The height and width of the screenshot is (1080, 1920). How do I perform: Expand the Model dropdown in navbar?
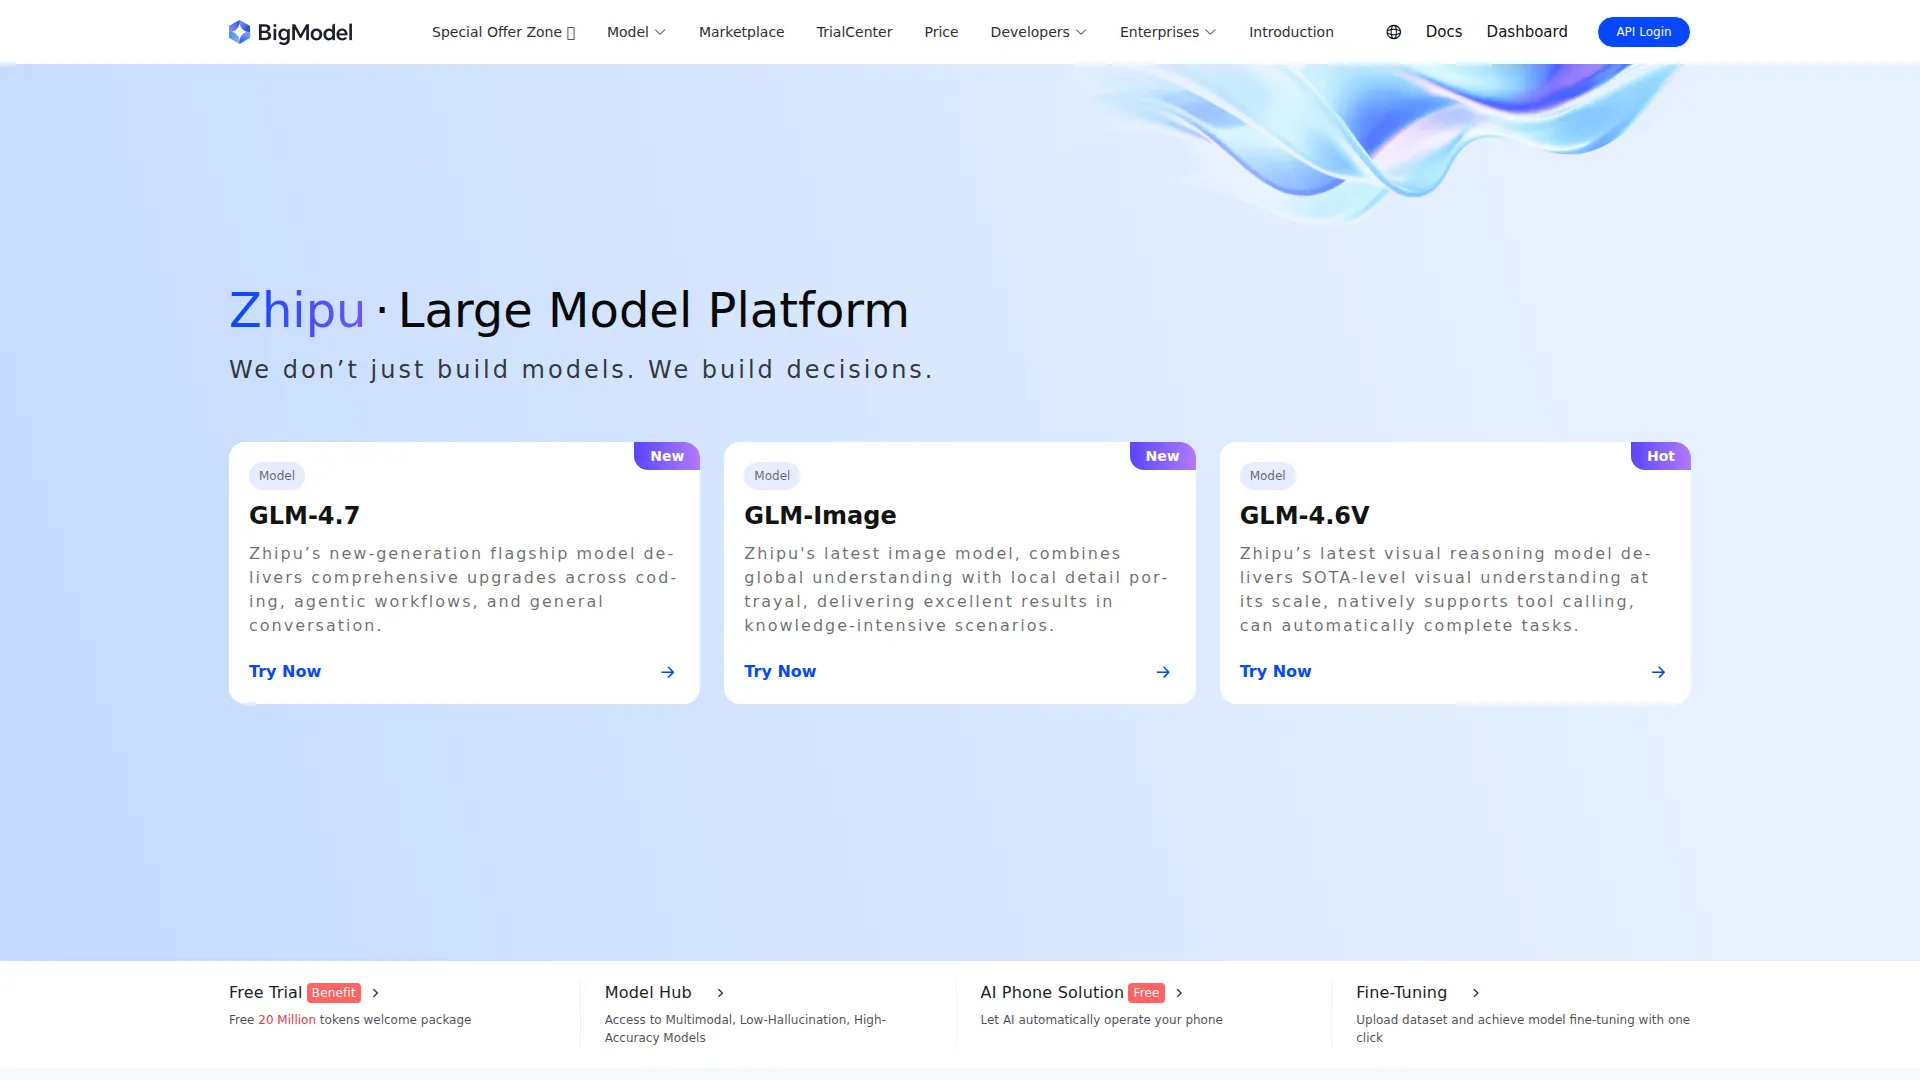coord(636,32)
